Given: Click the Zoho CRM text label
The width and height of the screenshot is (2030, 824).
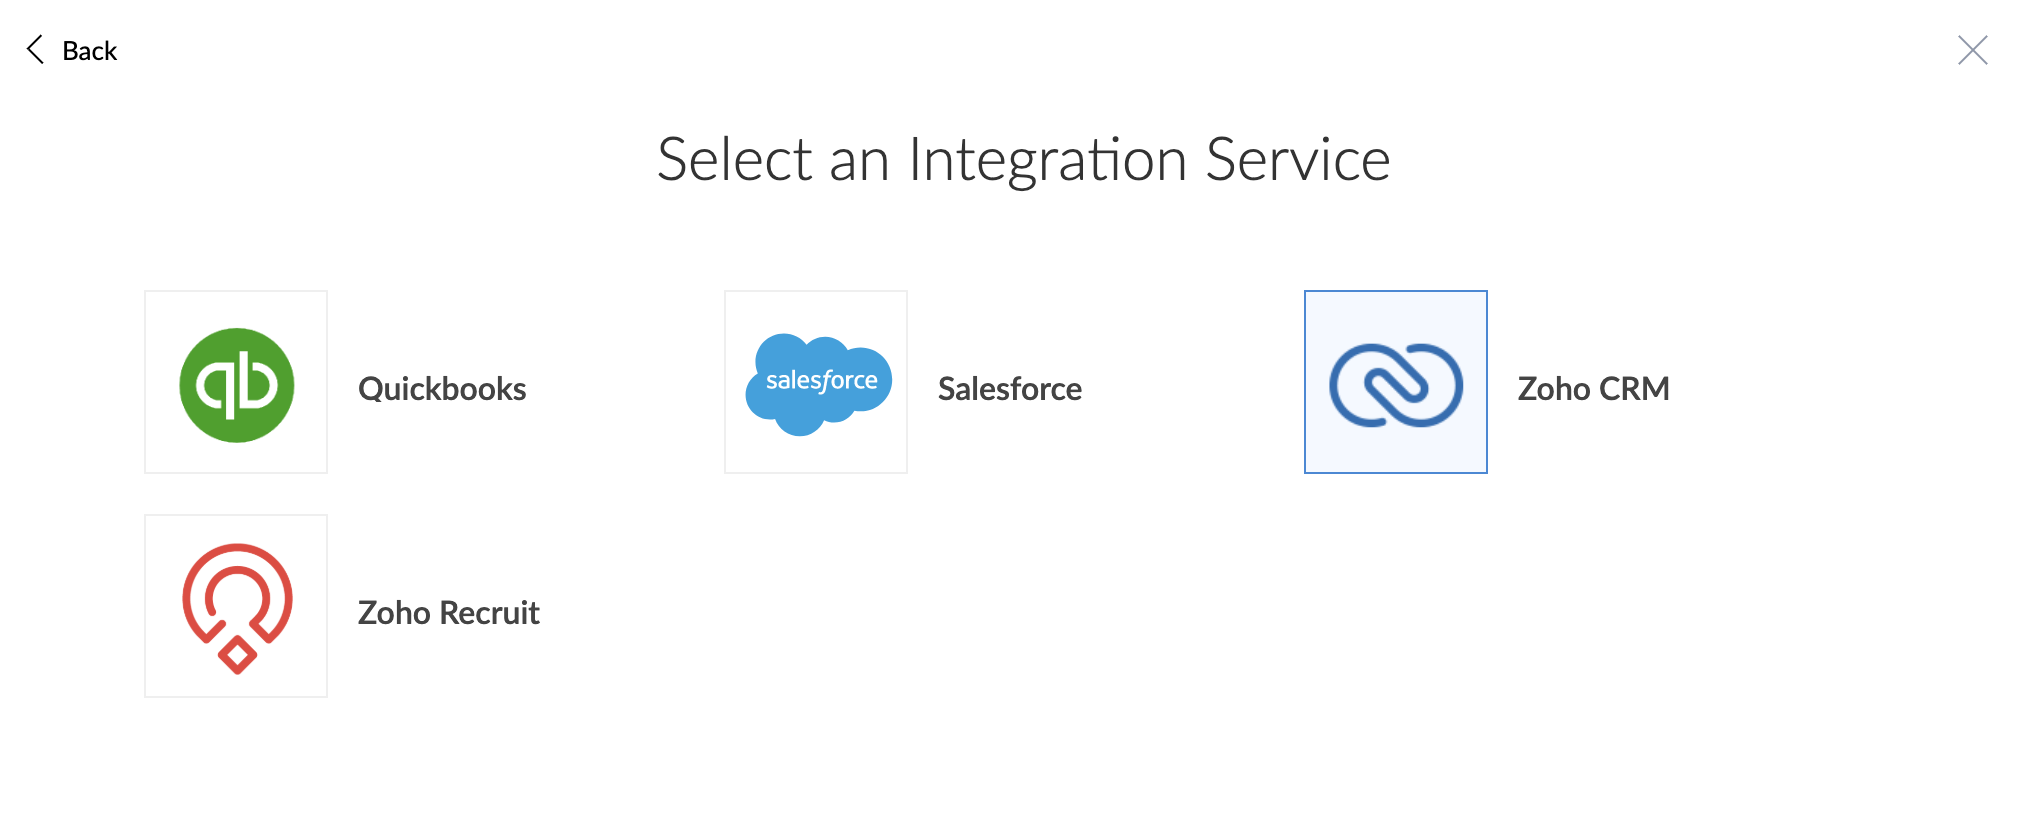Looking at the screenshot, I should click(1594, 388).
